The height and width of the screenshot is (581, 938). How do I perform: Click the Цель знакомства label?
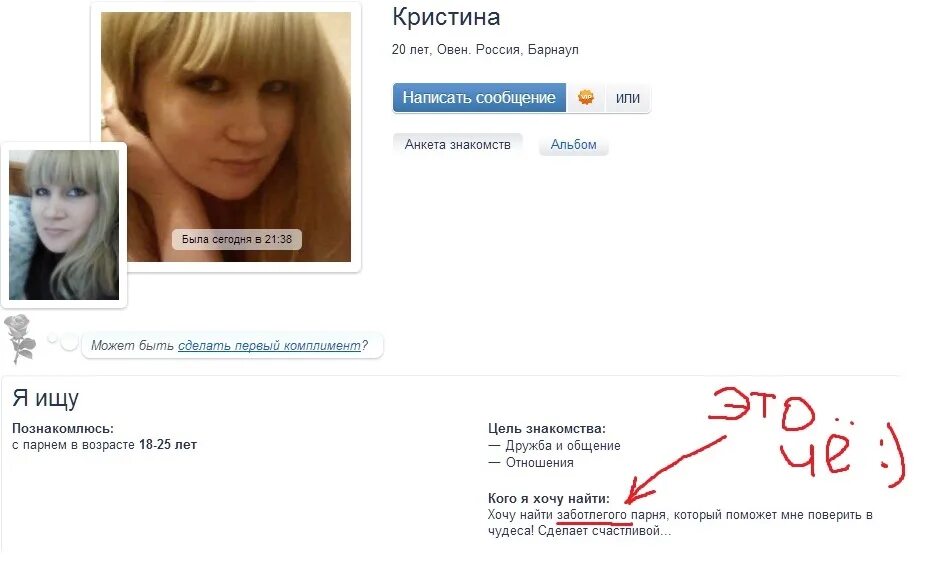coord(547,428)
